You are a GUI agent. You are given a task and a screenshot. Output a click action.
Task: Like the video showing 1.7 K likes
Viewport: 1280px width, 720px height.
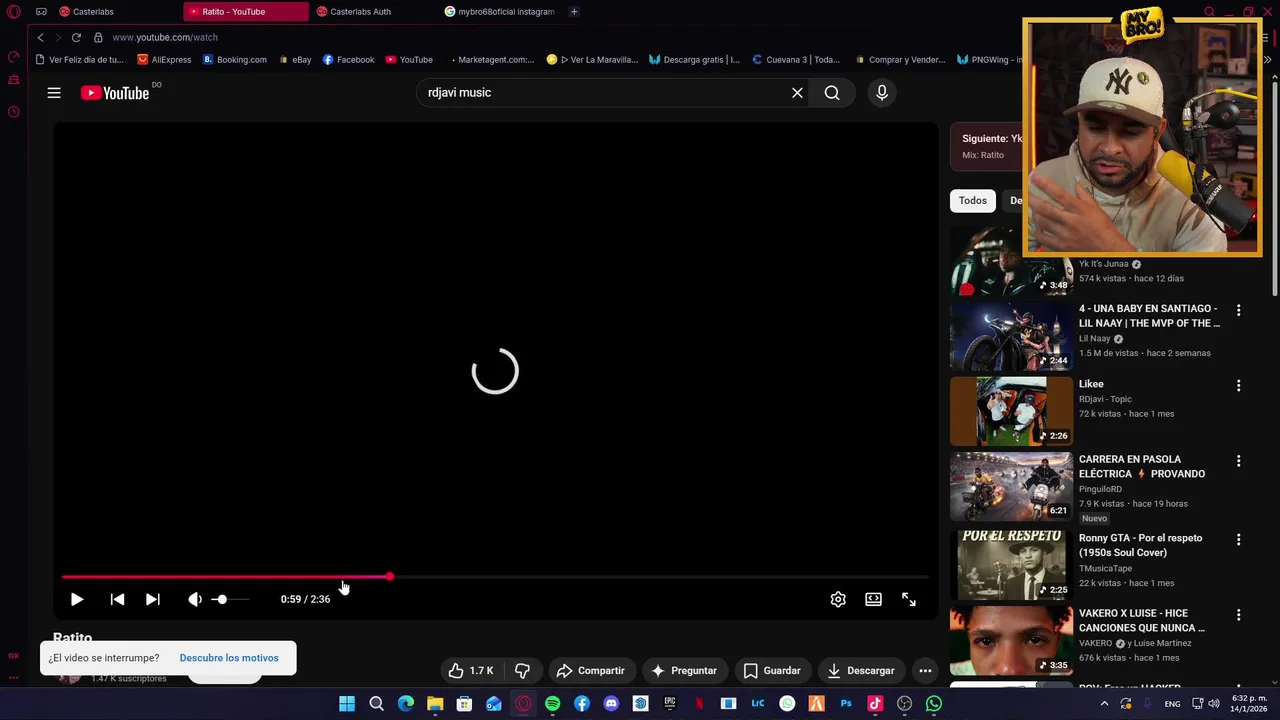coord(470,671)
